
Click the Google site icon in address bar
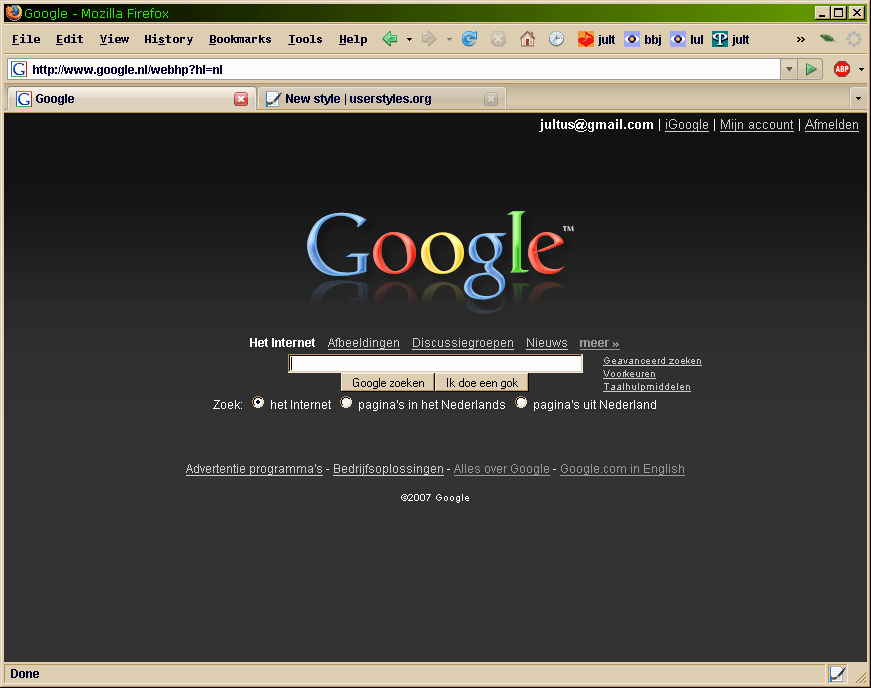pyautogui.click(x=19, y=69)
